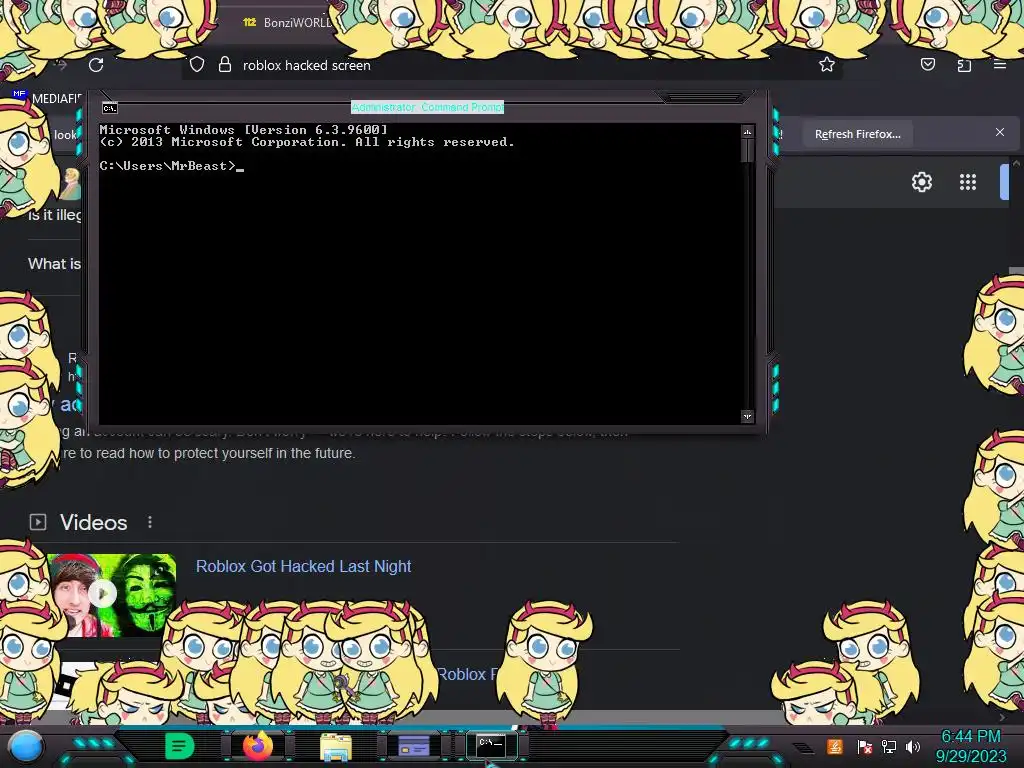Viewport: 1024px width, 768px height.
Task: Open File Explorer from the taskbar
Action: click(x=336, y=746)
